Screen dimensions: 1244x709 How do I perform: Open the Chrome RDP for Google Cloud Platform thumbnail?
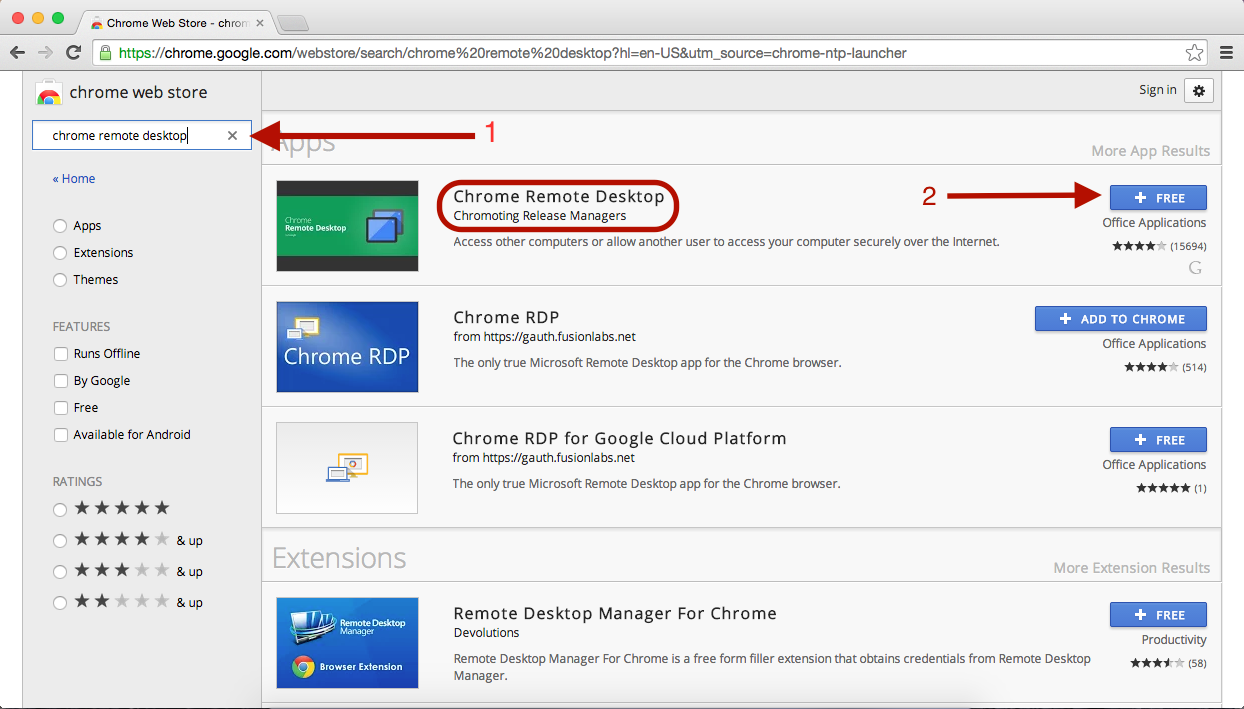point(347,468)
